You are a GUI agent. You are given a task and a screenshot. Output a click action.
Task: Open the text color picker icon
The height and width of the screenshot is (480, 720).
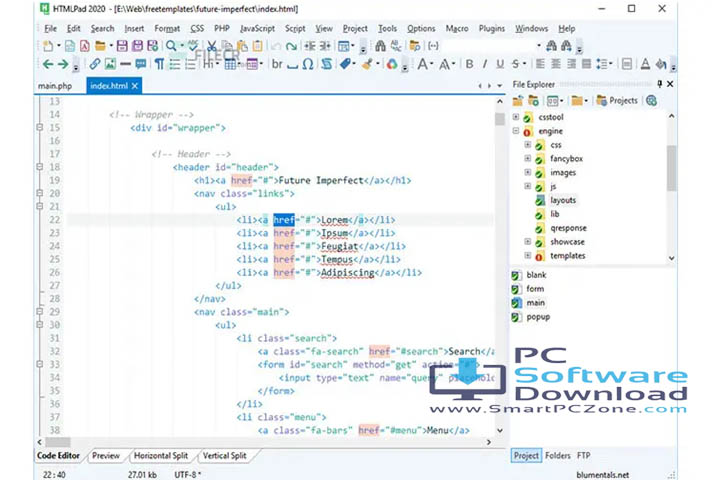(x=392, y=64)
